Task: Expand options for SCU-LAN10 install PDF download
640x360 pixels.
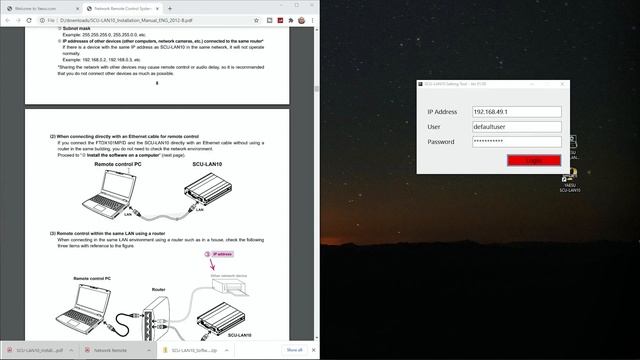Action: pos(71,350)
